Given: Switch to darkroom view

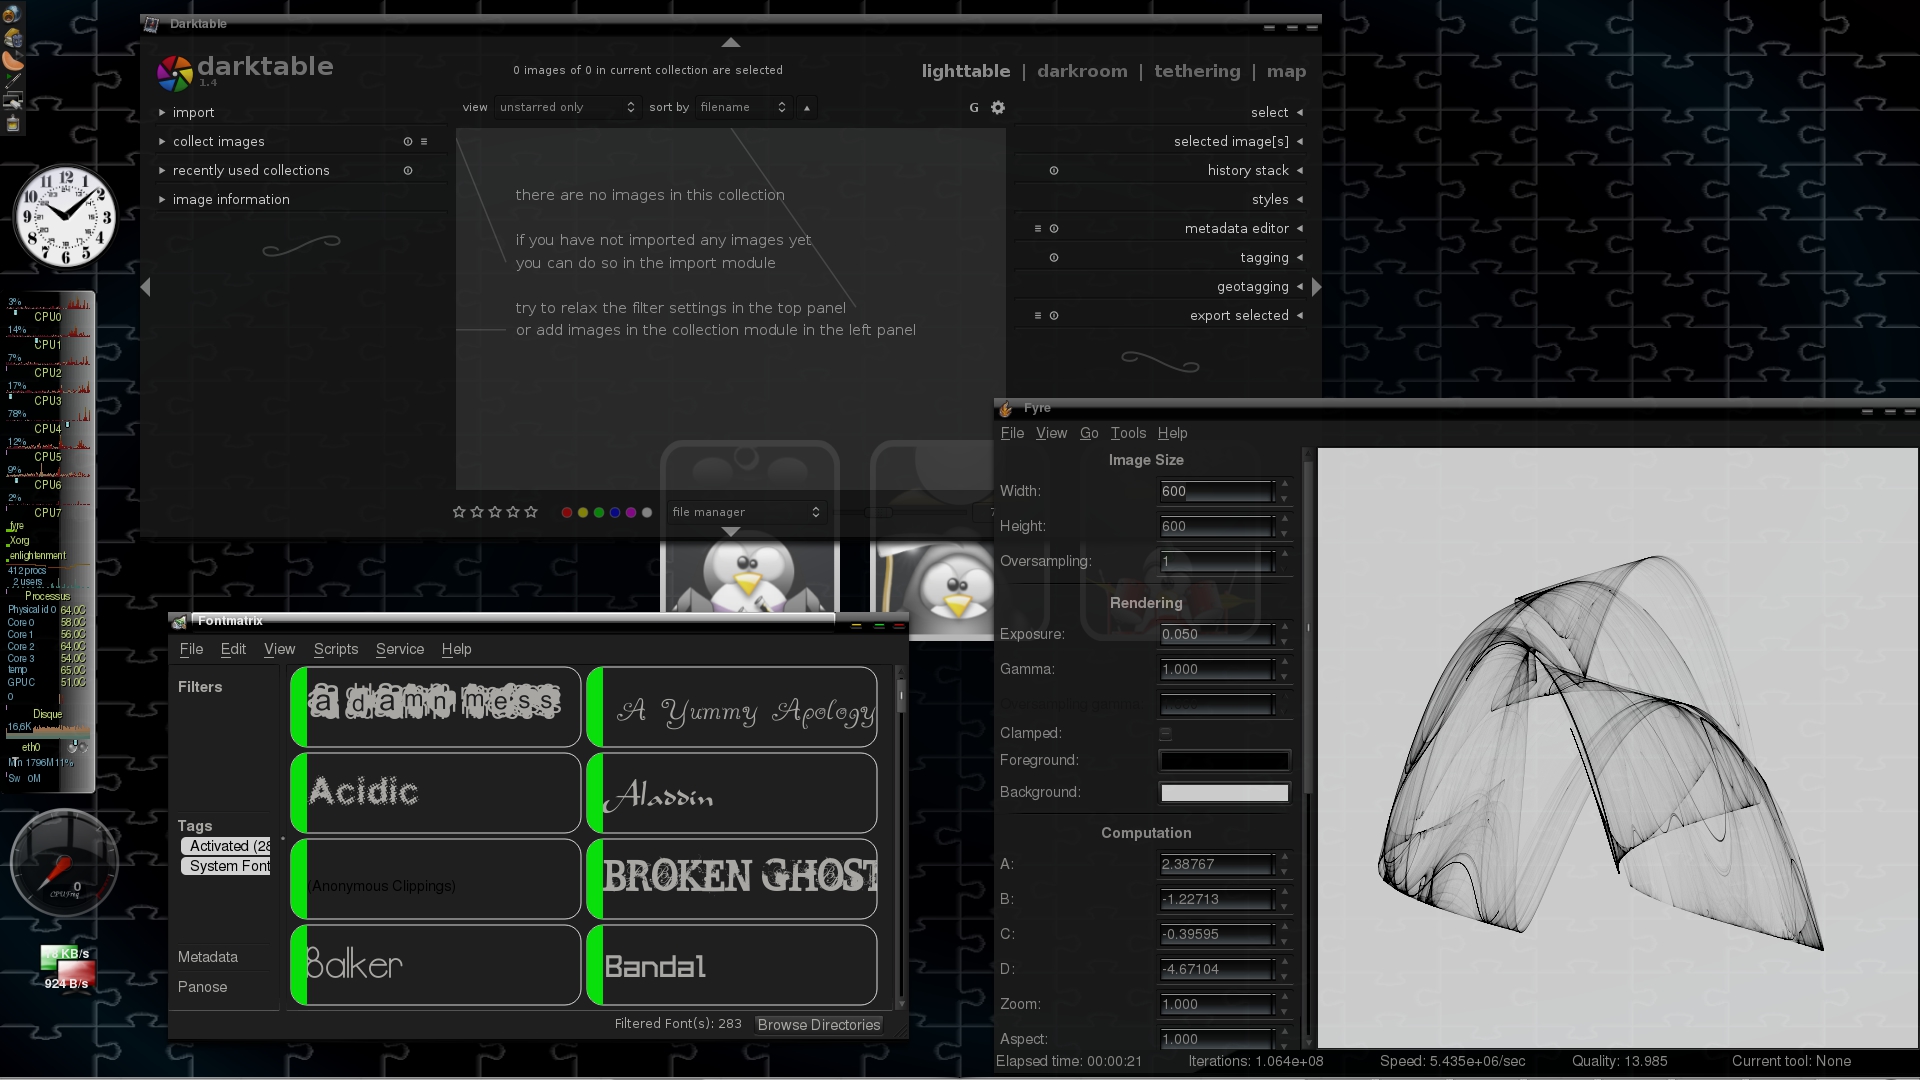Looking at the screenshot, I should click(x=1082, y=71).
